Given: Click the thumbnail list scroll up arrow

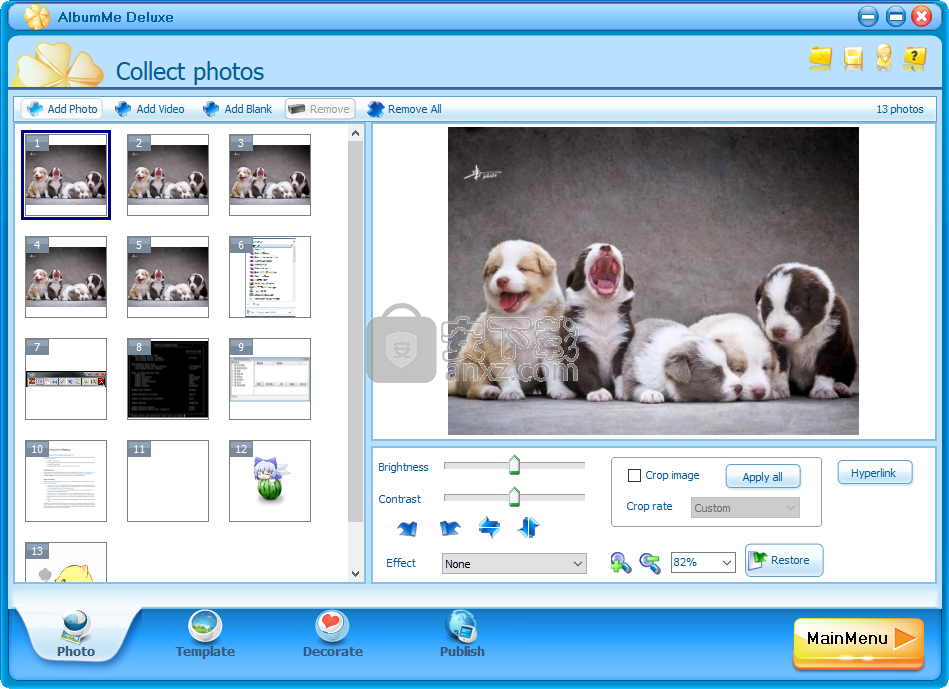Looking at the screenshot, I should tap(355, 133).
